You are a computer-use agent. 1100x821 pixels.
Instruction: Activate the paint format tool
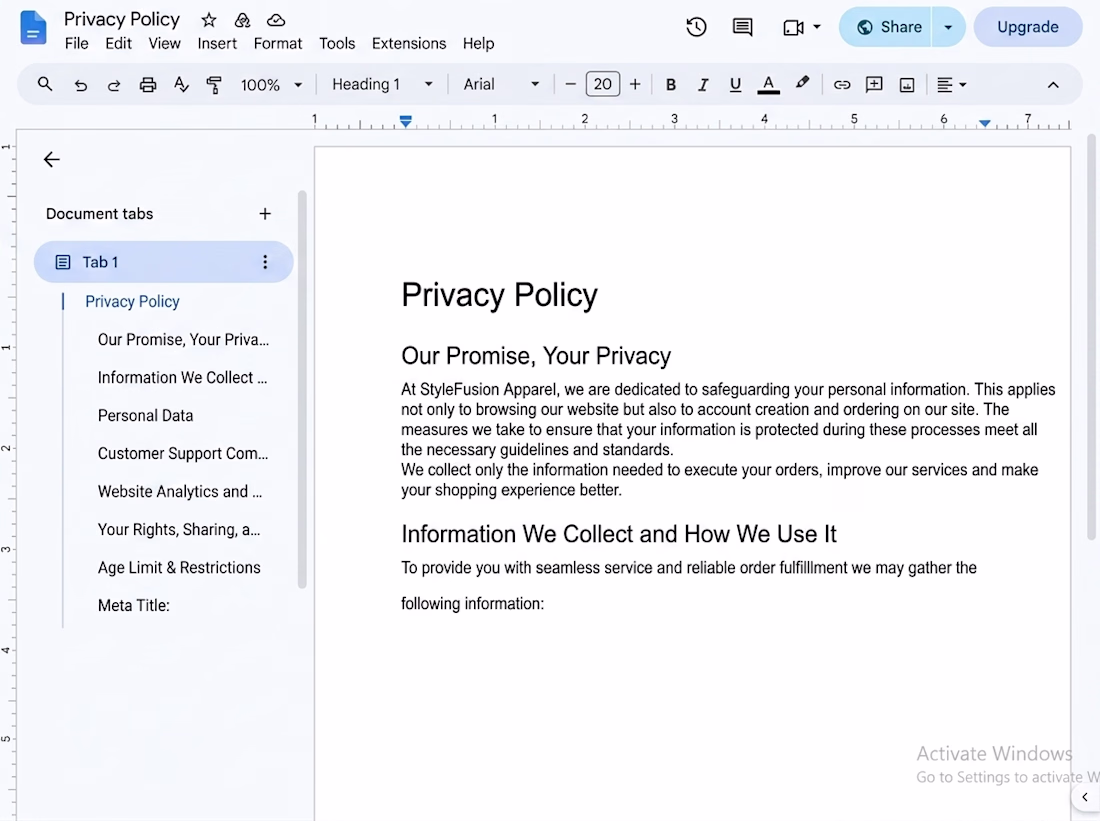pyautogui.click(x=214, y=85)
